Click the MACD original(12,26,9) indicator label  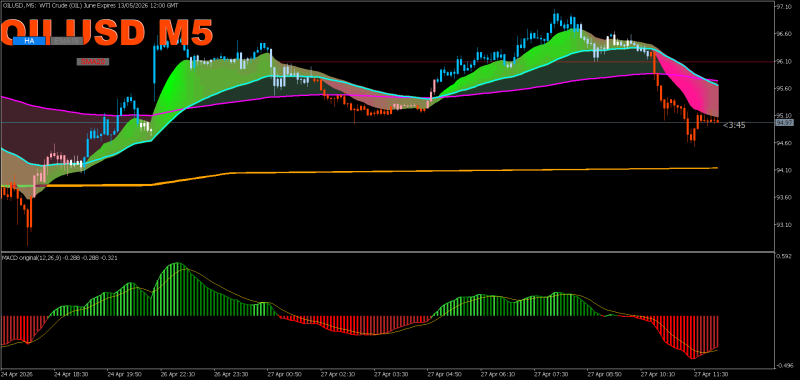(59, 258)
